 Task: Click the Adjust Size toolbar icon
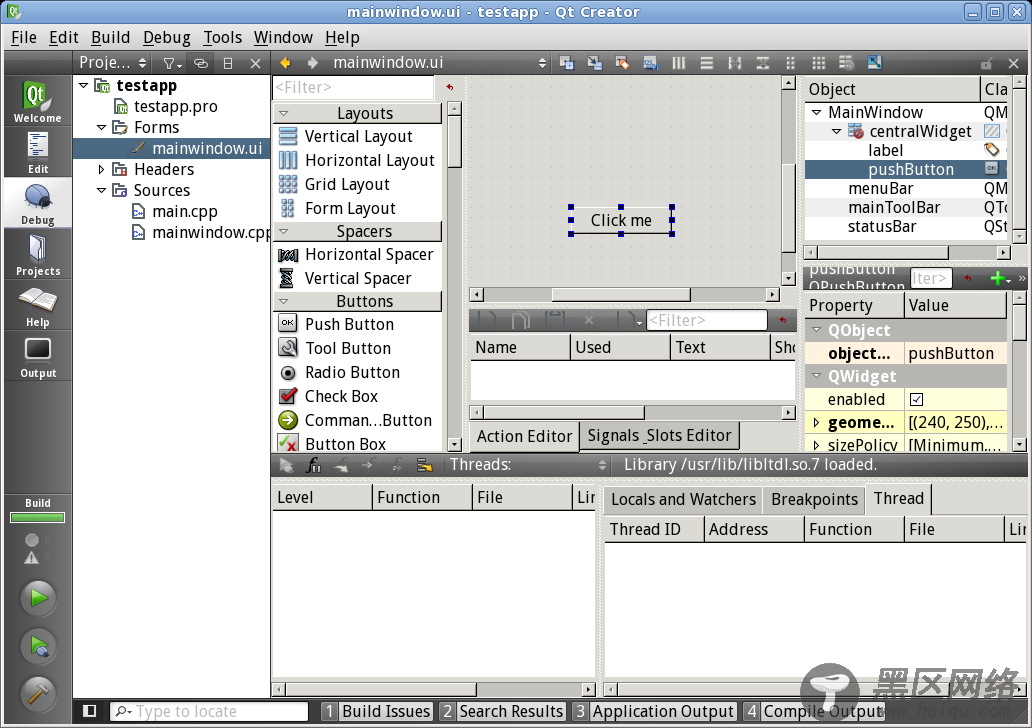[x=875, y=63]
